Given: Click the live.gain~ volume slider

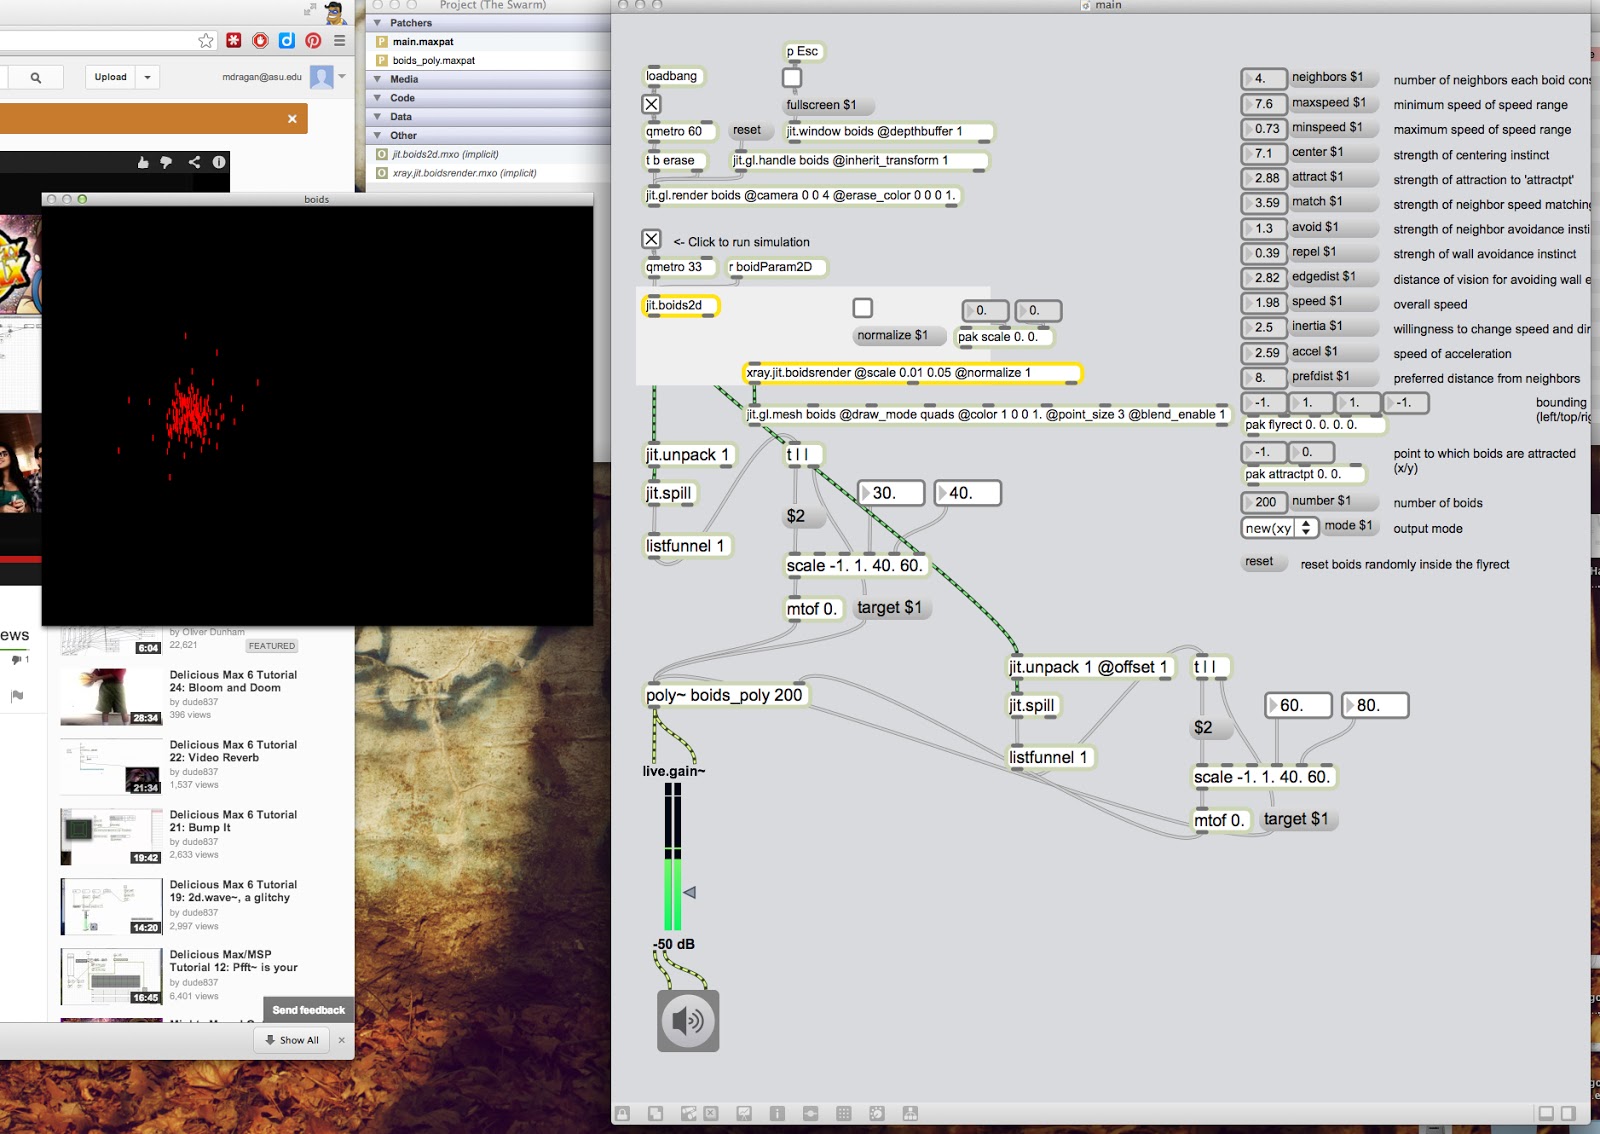Looking at the screenshot, I should [673, 855].
